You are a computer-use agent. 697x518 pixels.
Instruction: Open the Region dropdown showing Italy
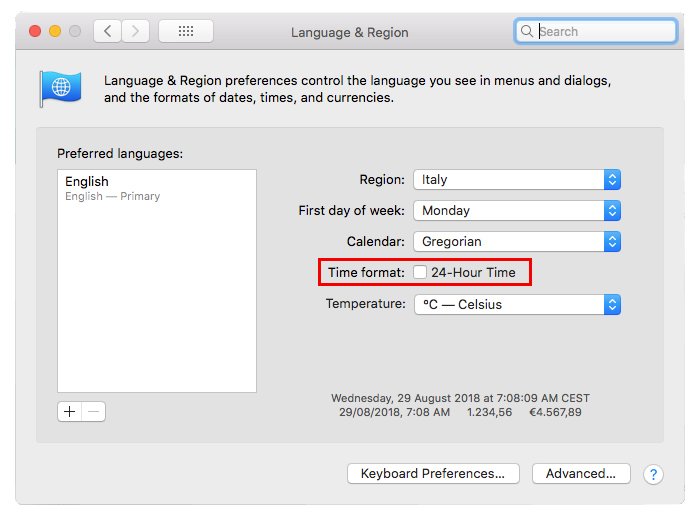click(x=517, y=180)
